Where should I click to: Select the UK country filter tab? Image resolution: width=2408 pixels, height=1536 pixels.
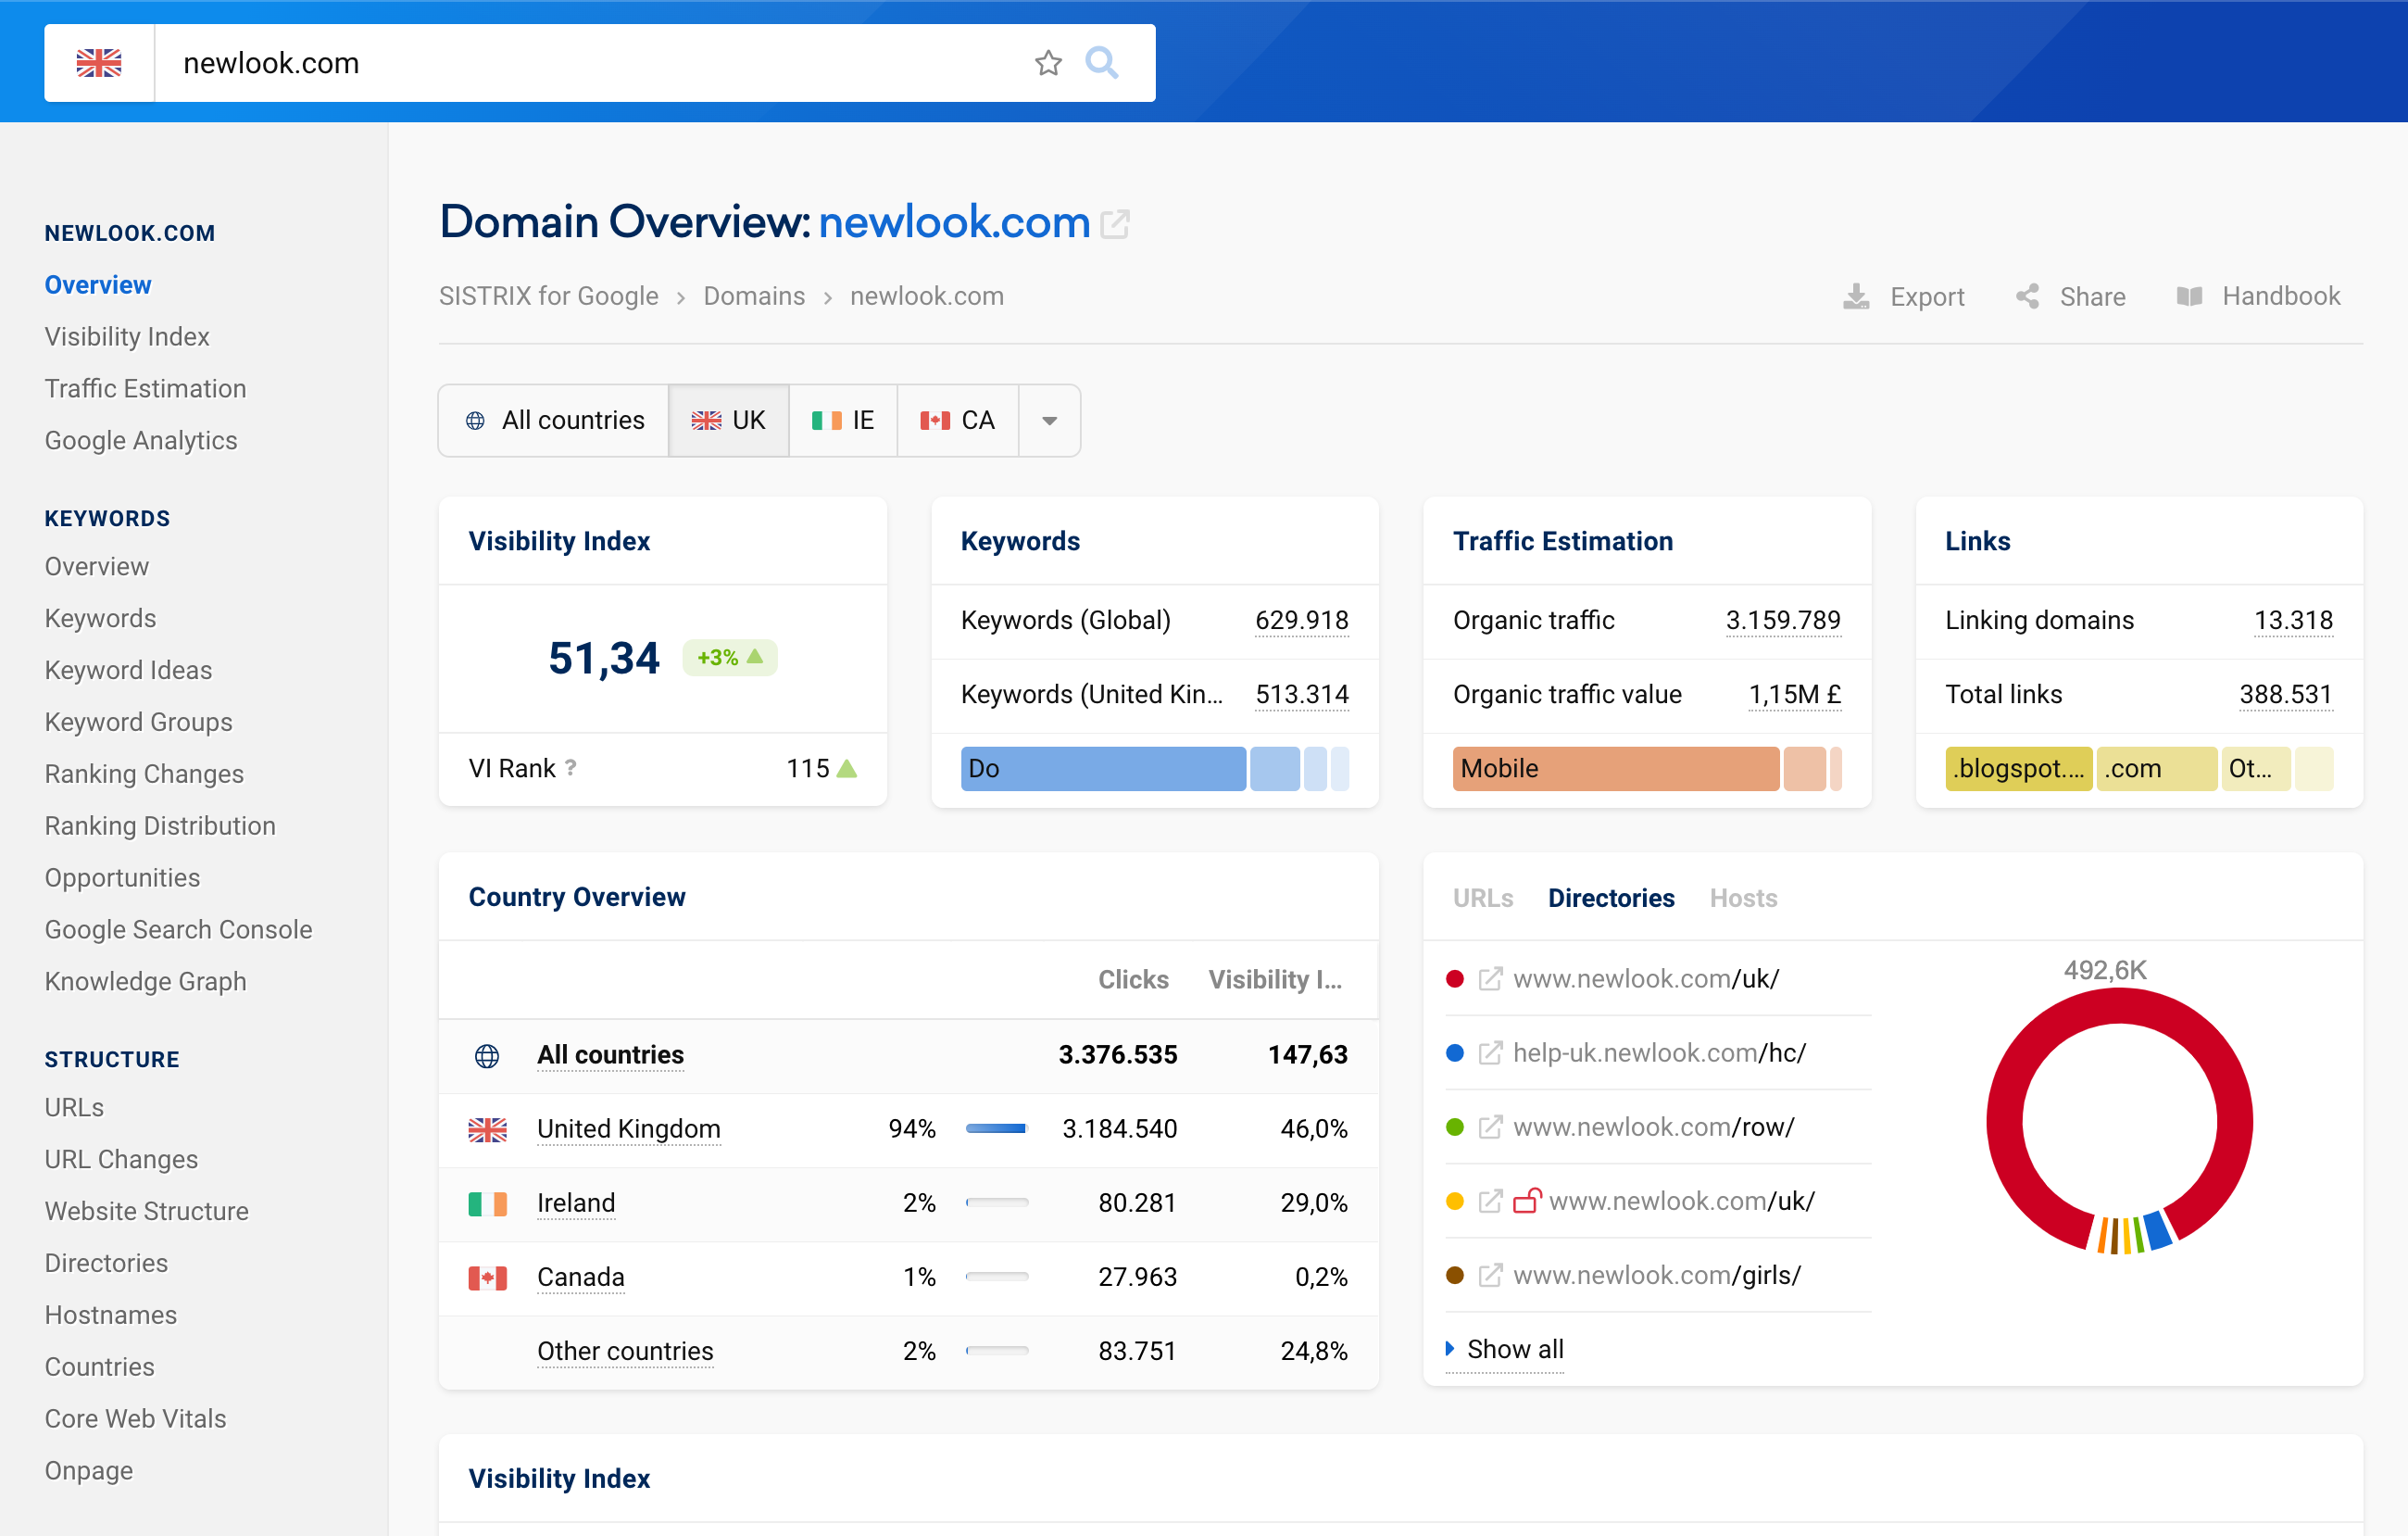tap(728, 421)
